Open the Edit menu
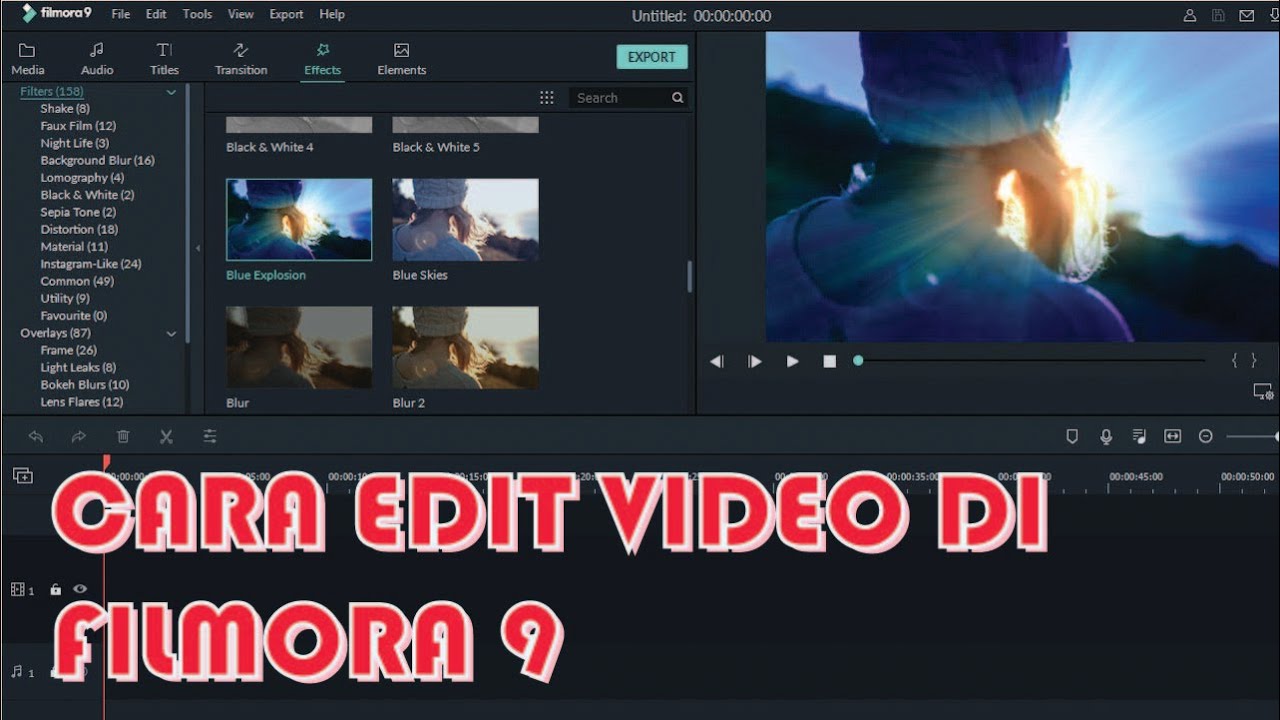The height and width of the screenshot is (720, 1280). click(156, 14)
